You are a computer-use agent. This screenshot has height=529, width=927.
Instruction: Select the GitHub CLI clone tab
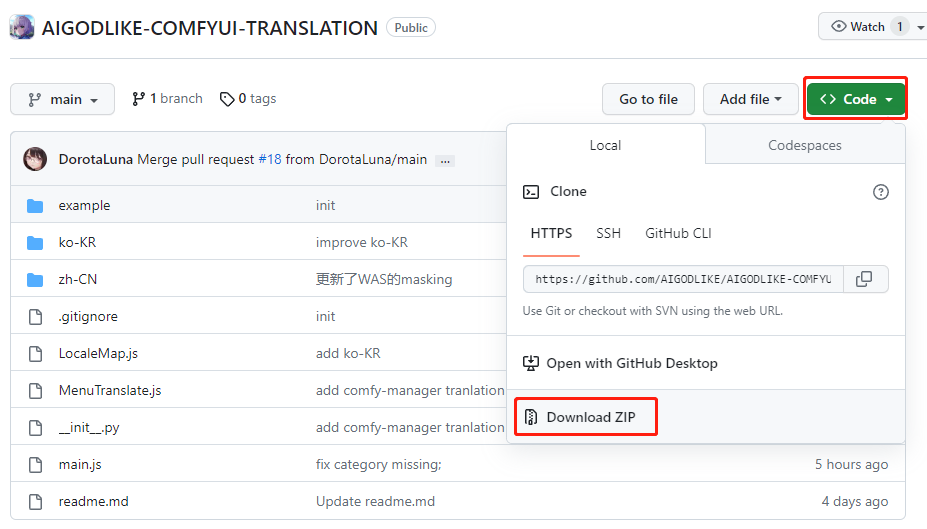click(x=678, y=233)
